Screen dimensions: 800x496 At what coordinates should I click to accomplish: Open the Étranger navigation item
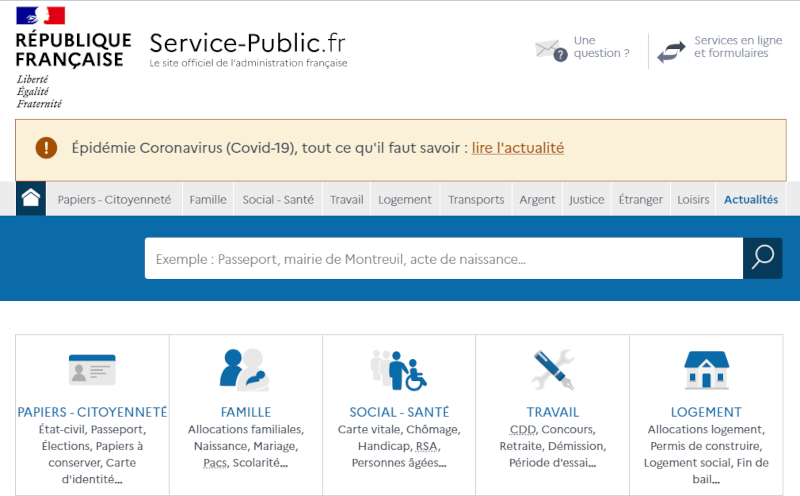click(x=640, y=200)
